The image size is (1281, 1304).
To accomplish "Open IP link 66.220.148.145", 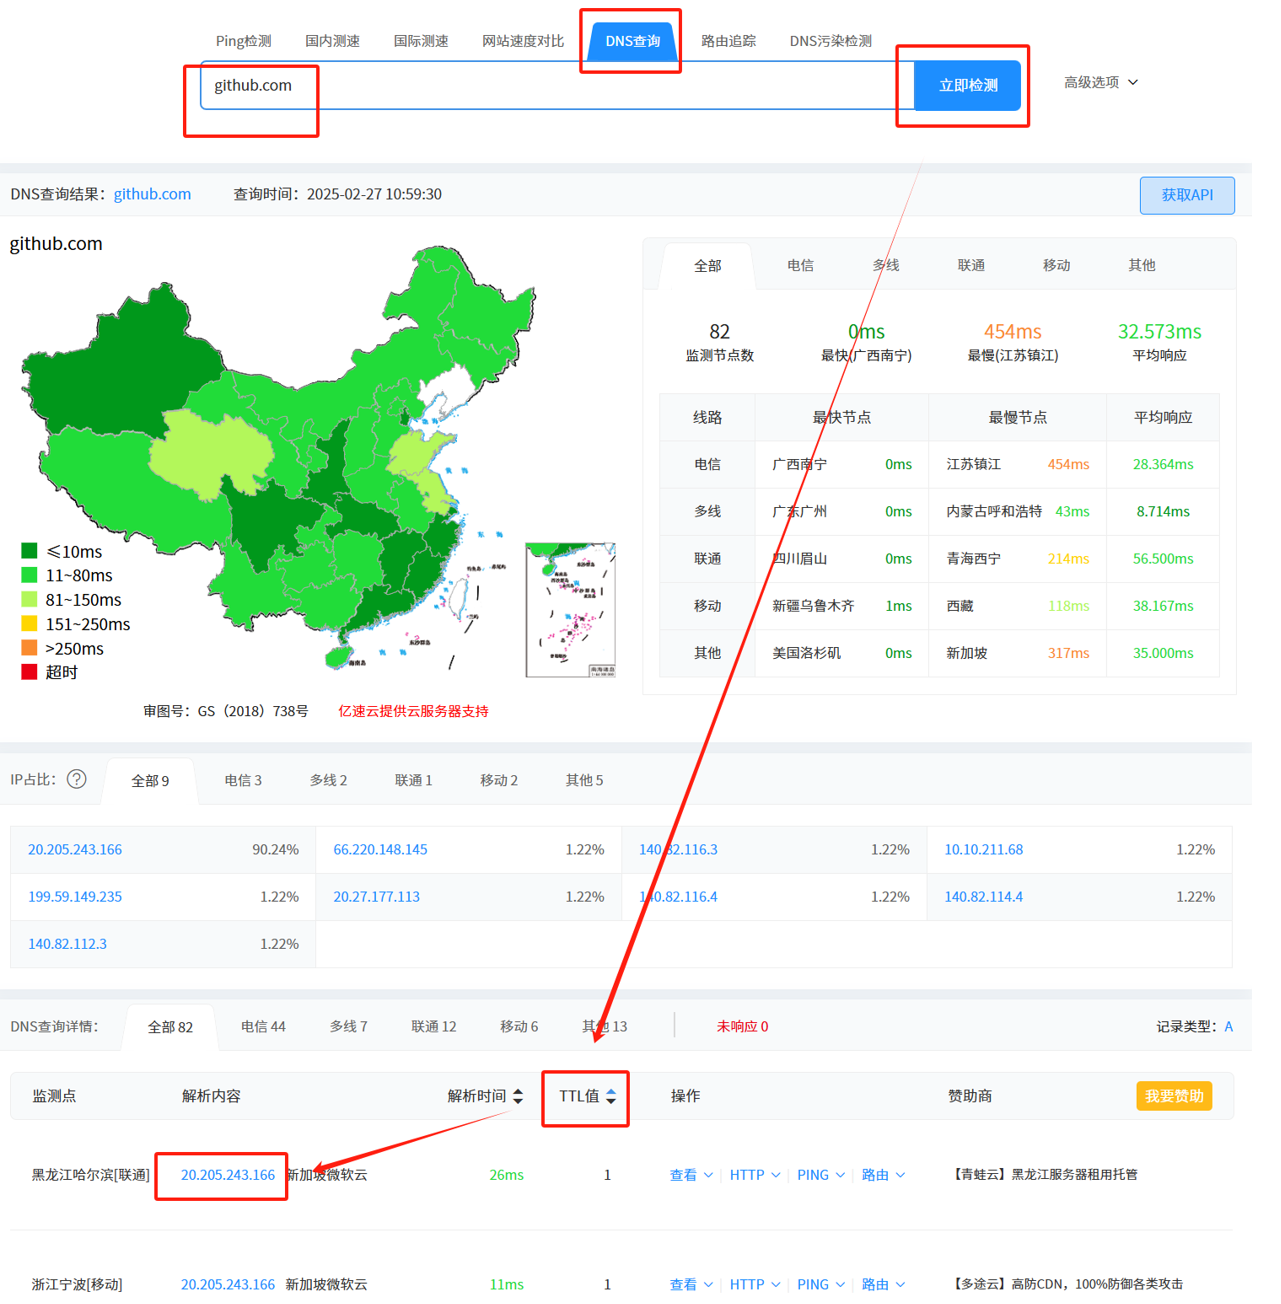I will [x=380, y=849].
